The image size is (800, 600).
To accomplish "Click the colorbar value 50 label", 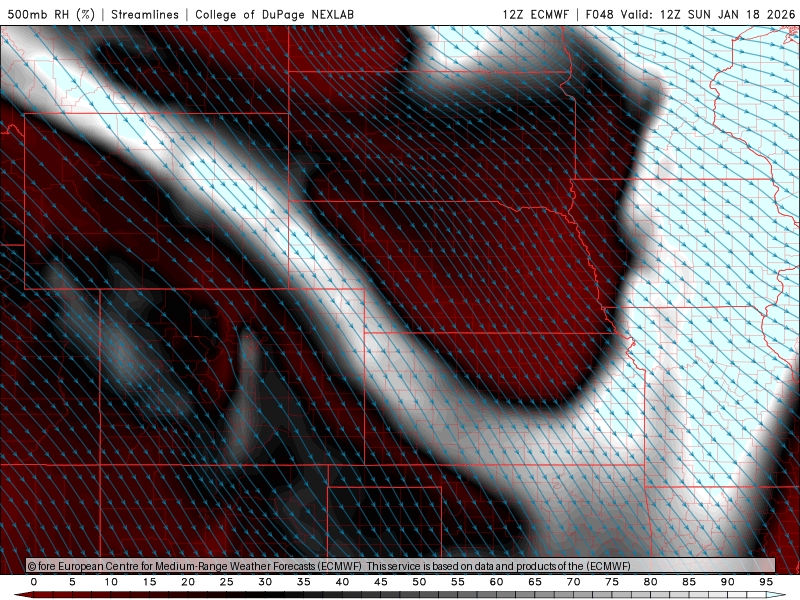I will (419, 582).
